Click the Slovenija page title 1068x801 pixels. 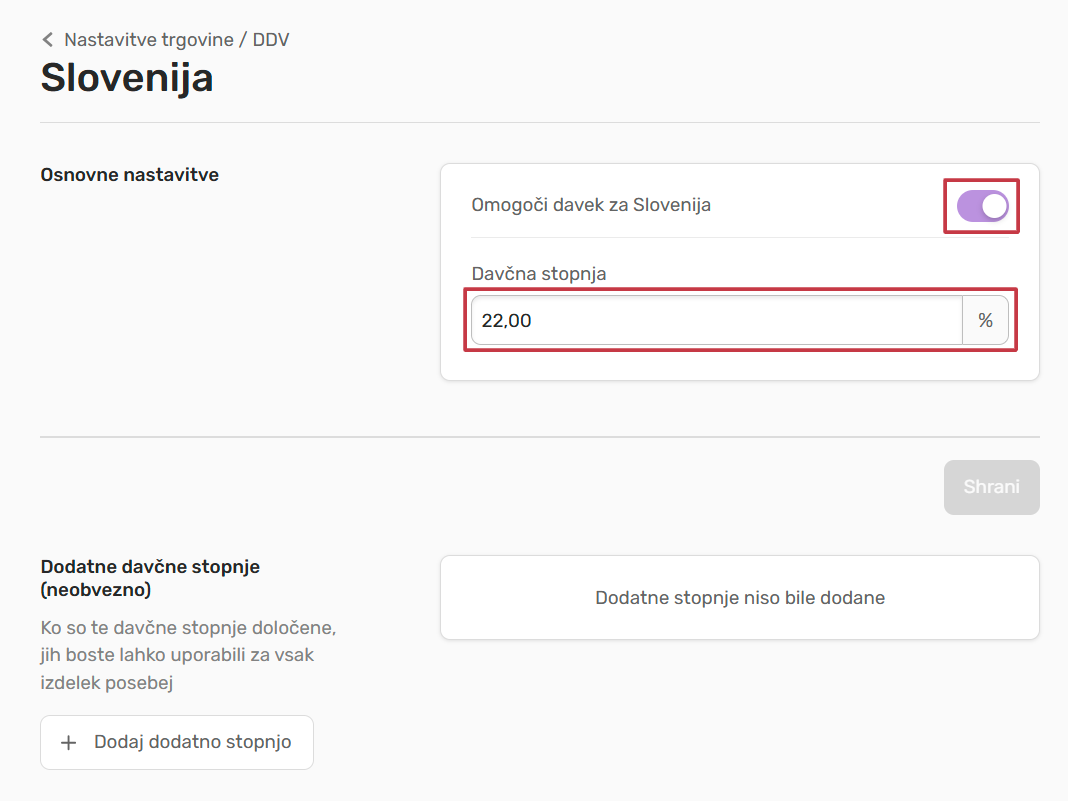pyautogui.click(x=127, y=78)
